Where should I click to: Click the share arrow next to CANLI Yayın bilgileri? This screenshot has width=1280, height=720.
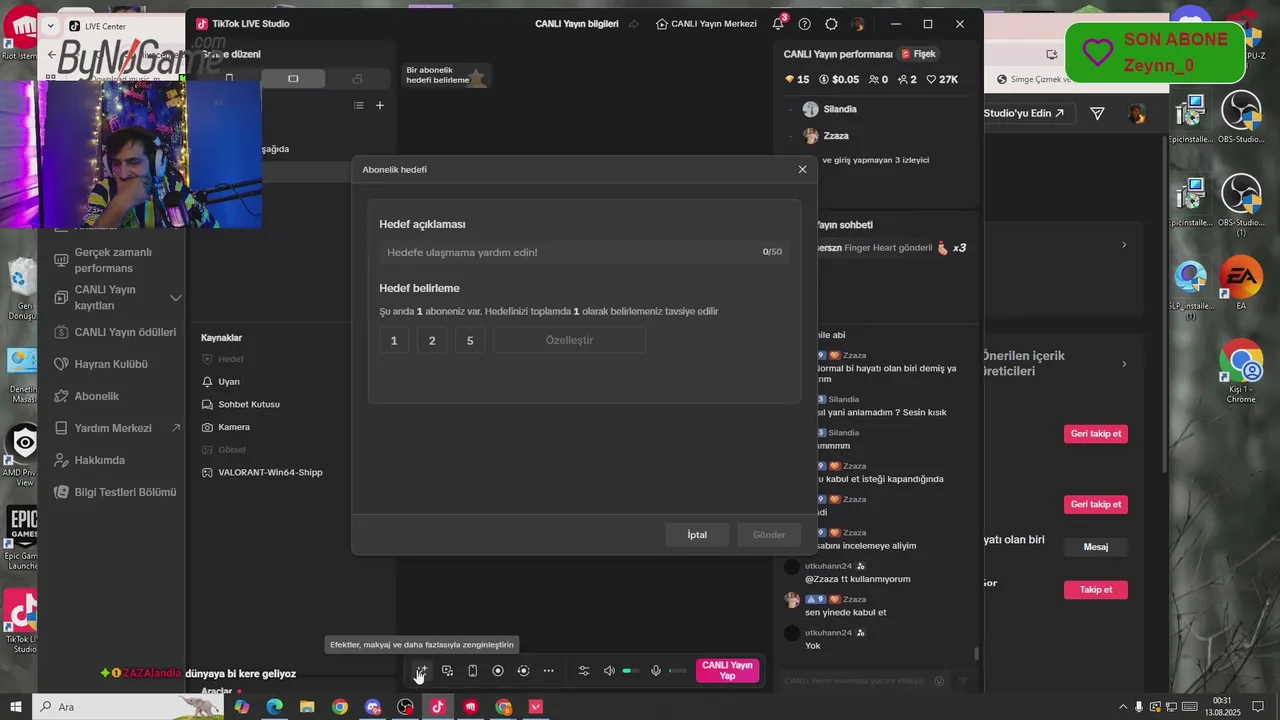click(x=633, y=24)
